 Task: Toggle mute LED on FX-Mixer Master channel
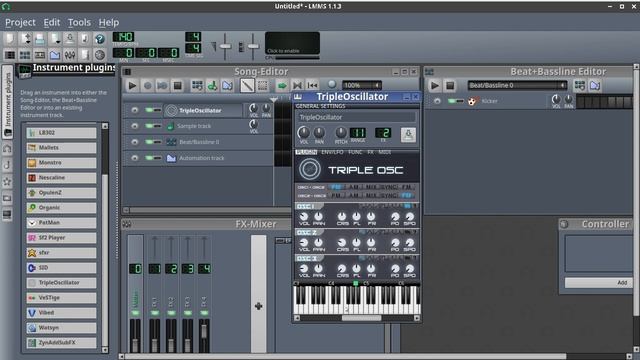(135, 313)
